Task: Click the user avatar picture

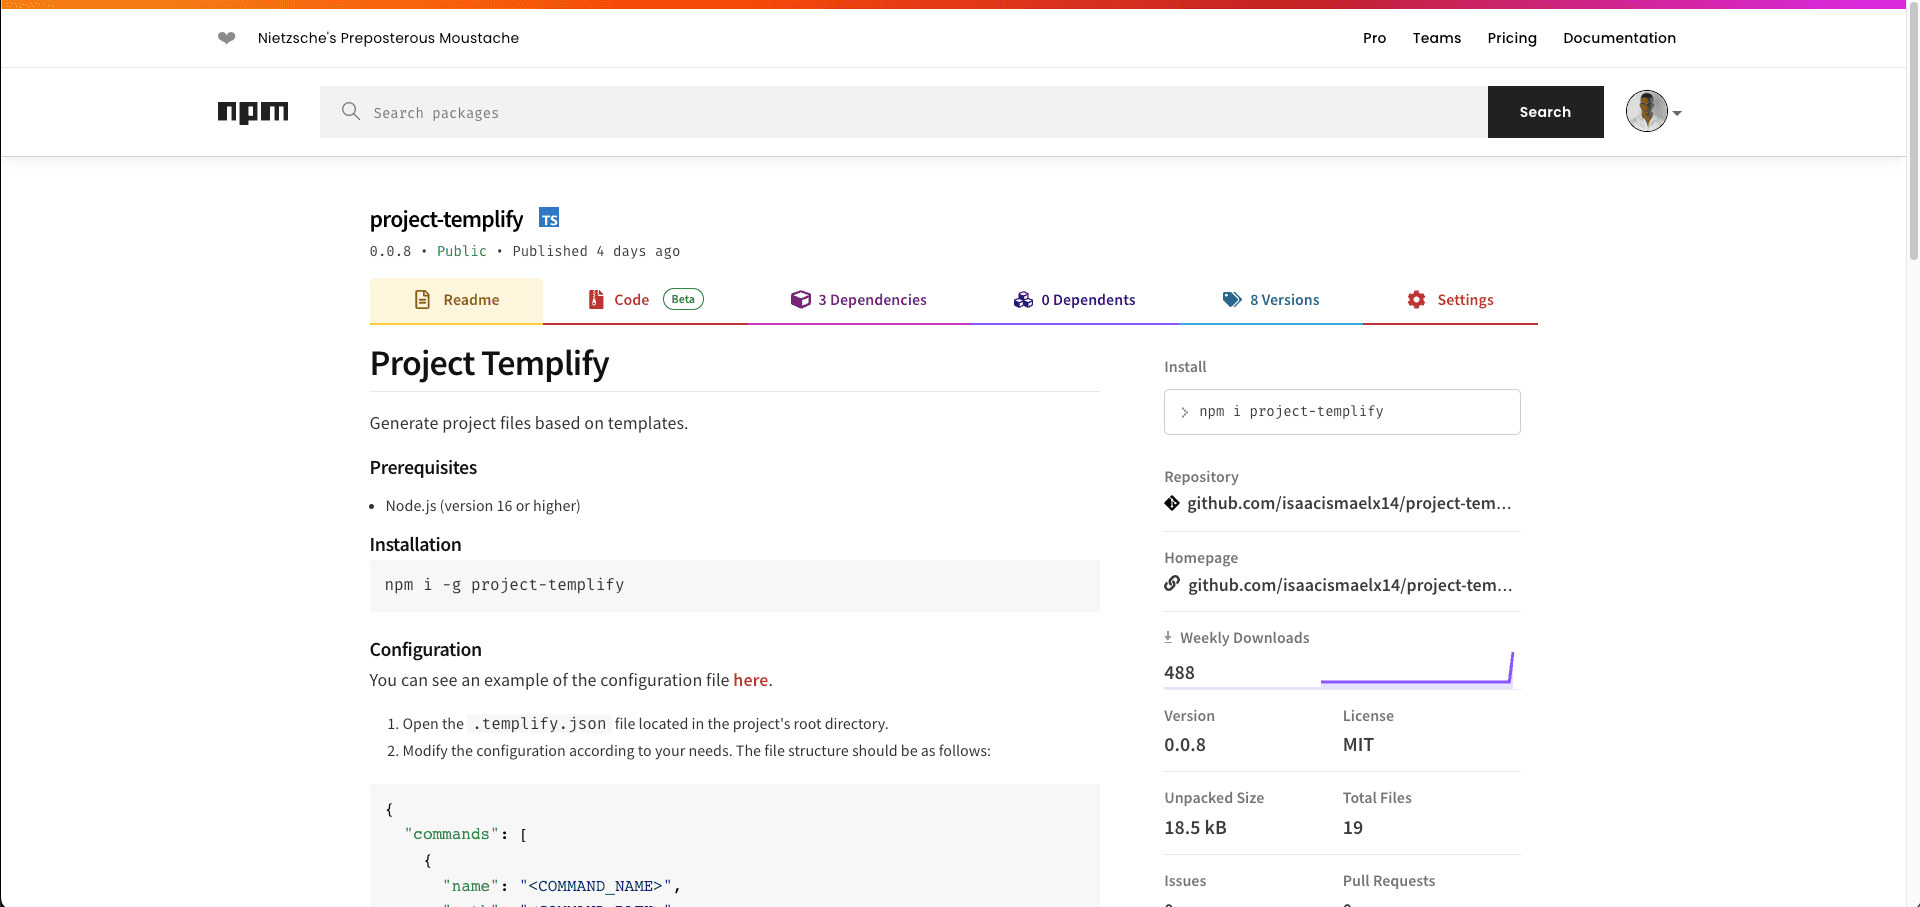Action: [1645, 111]
